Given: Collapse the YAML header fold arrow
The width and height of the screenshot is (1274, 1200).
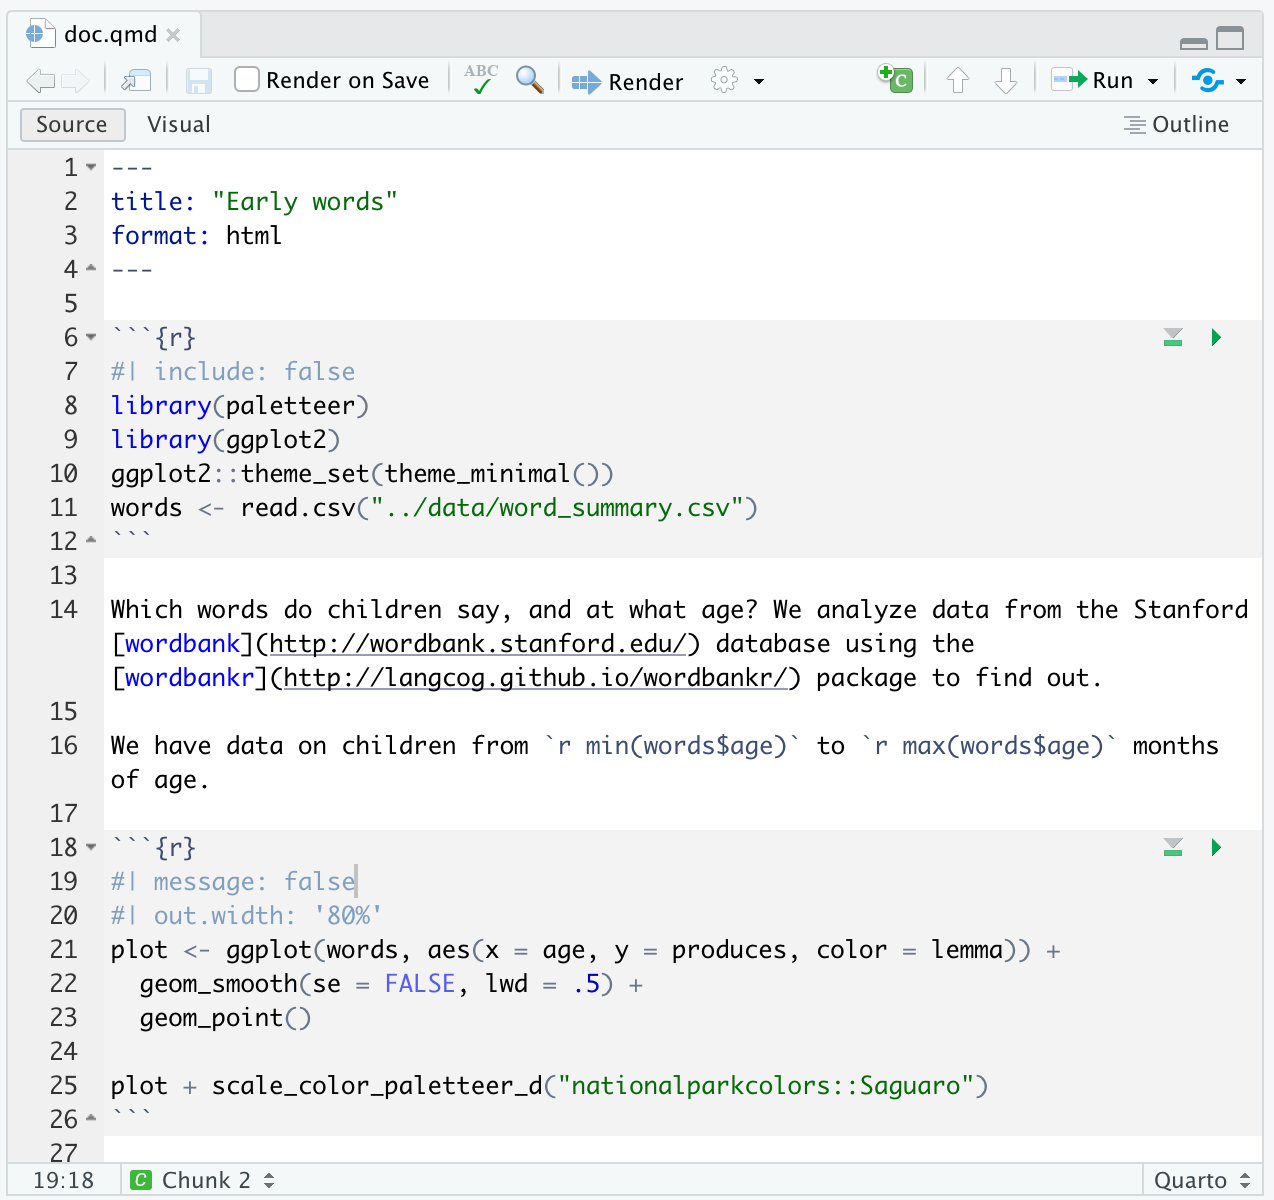Looking at the screenshot, I should (x=91, y=167).
